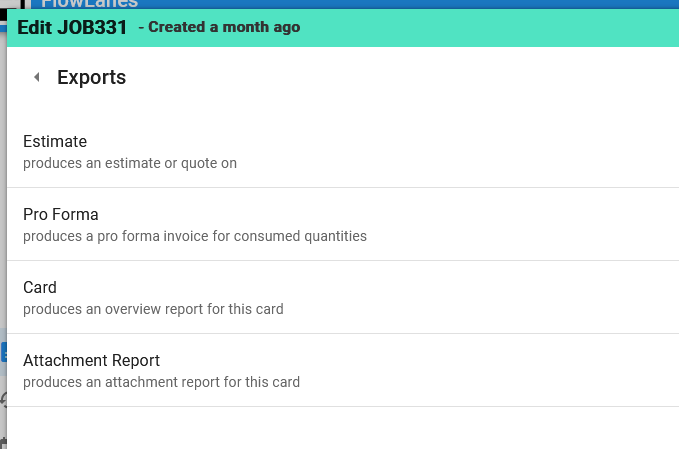
Task: Click the partially hidden refresh icon at left edge
Action: pyautogui.click(x=3, y=400)
